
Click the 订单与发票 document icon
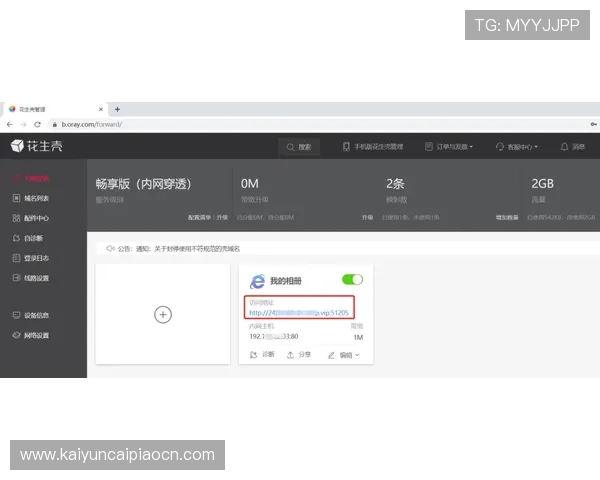(x=429, y=147)
